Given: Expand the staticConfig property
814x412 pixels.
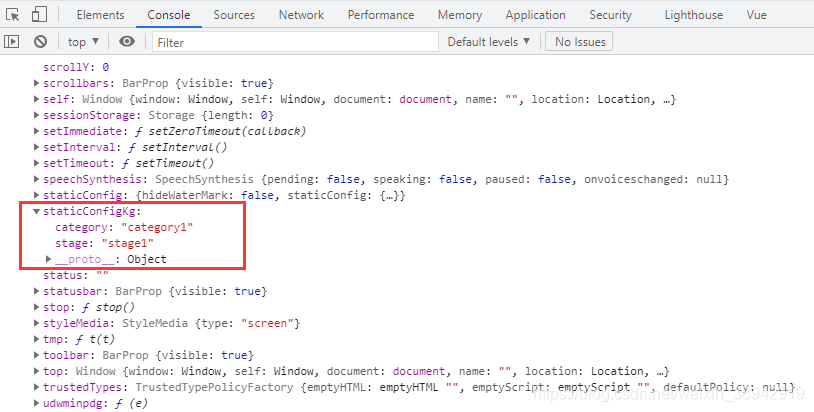Looking at the screenshot, I should (37, 195).
